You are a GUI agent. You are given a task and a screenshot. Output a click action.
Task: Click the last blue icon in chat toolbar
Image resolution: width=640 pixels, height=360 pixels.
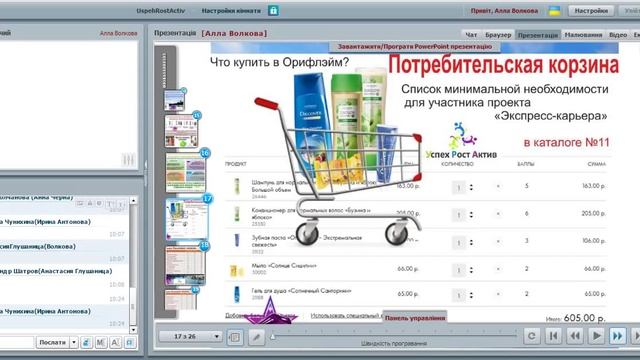click(130, 342)
